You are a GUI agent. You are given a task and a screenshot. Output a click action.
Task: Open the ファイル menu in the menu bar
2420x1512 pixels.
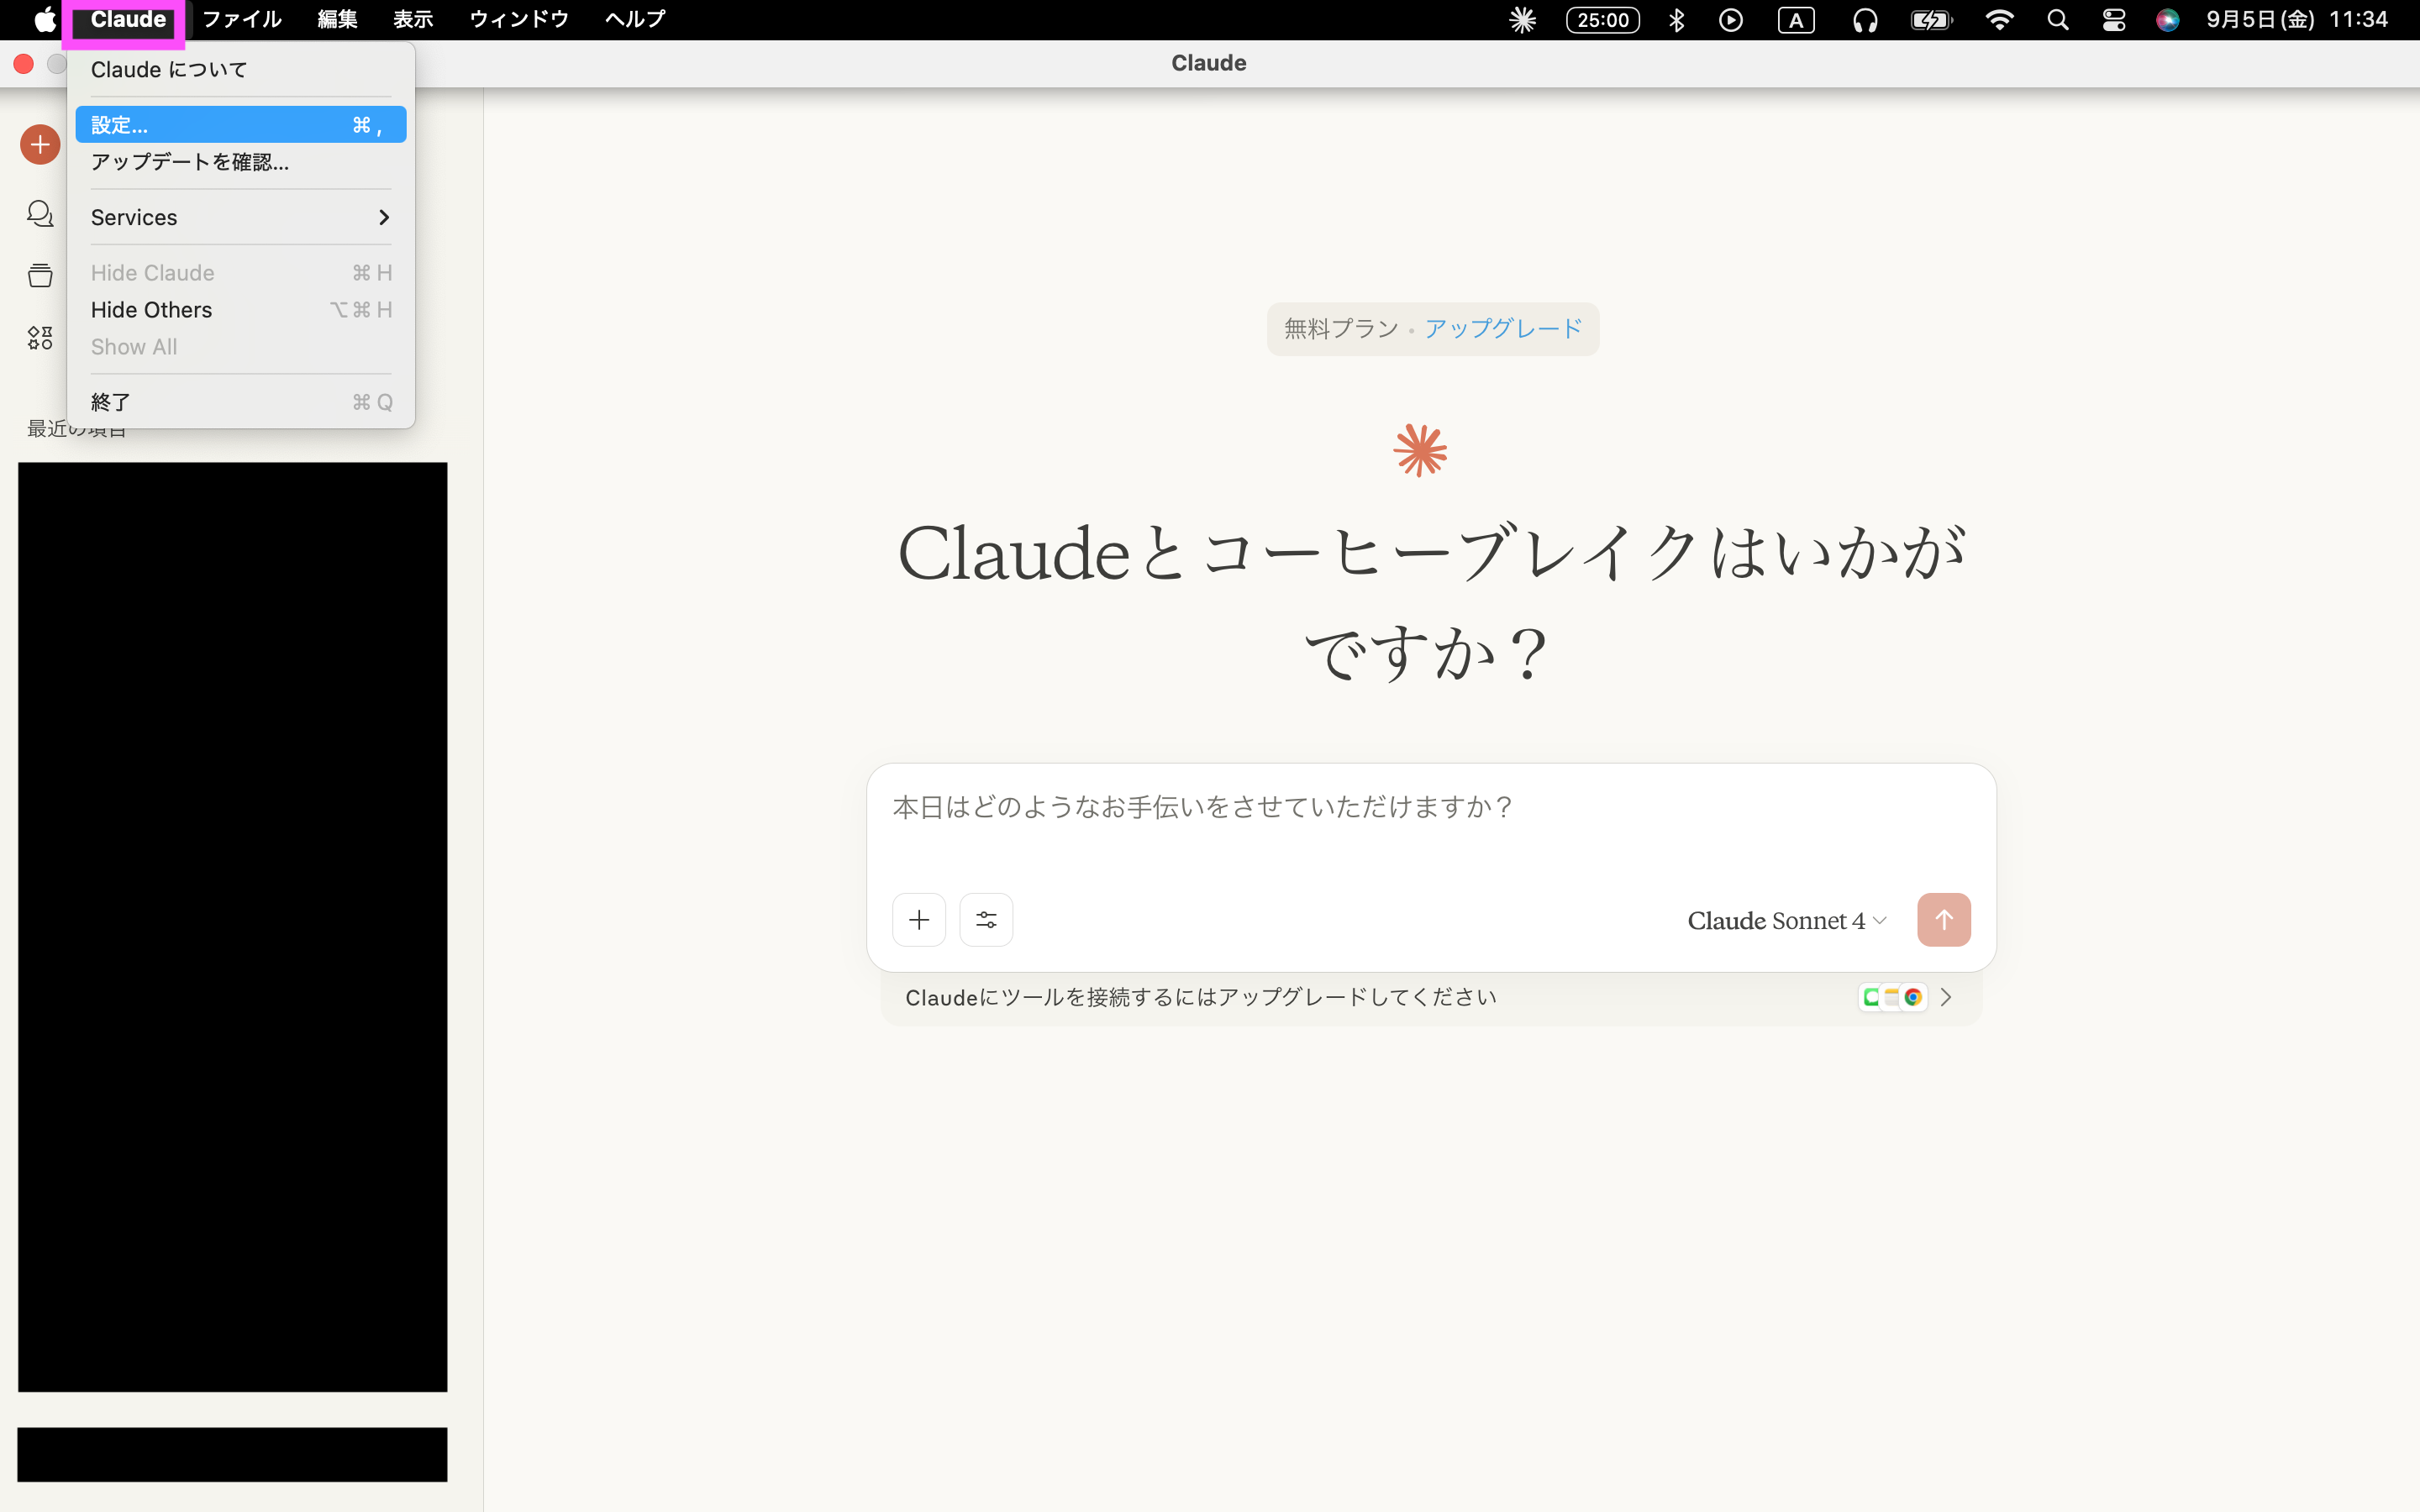pyautogui.click(x=241, y=20)
